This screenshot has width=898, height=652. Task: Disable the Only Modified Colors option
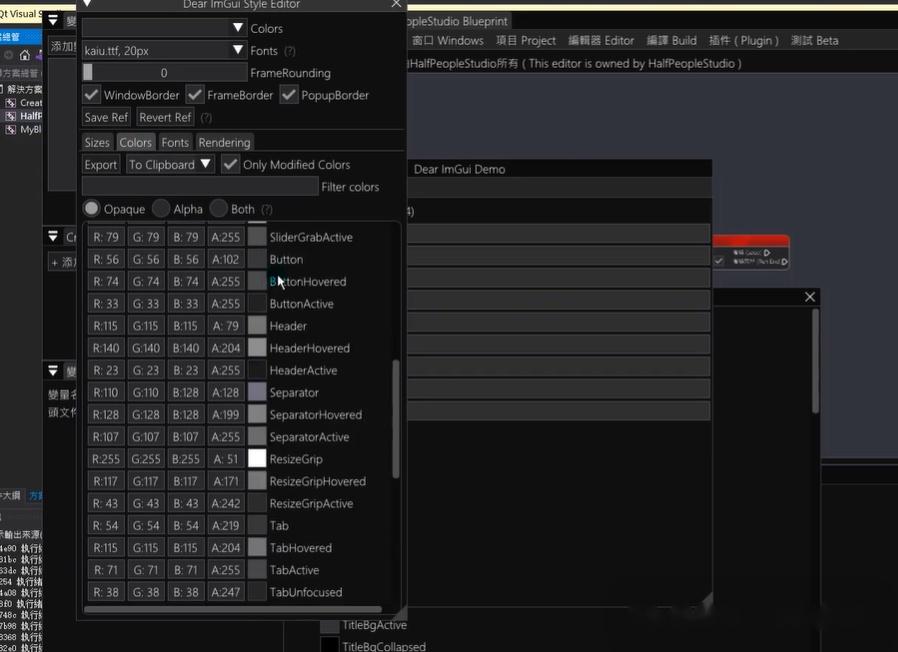coord(229,164)
